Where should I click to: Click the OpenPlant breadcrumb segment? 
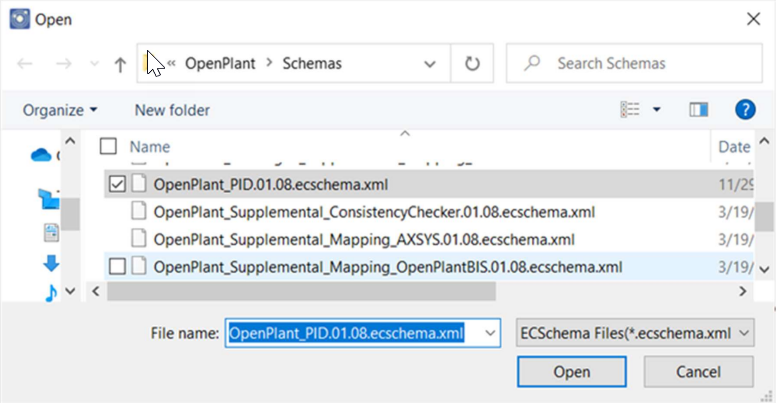click(220, 64)
